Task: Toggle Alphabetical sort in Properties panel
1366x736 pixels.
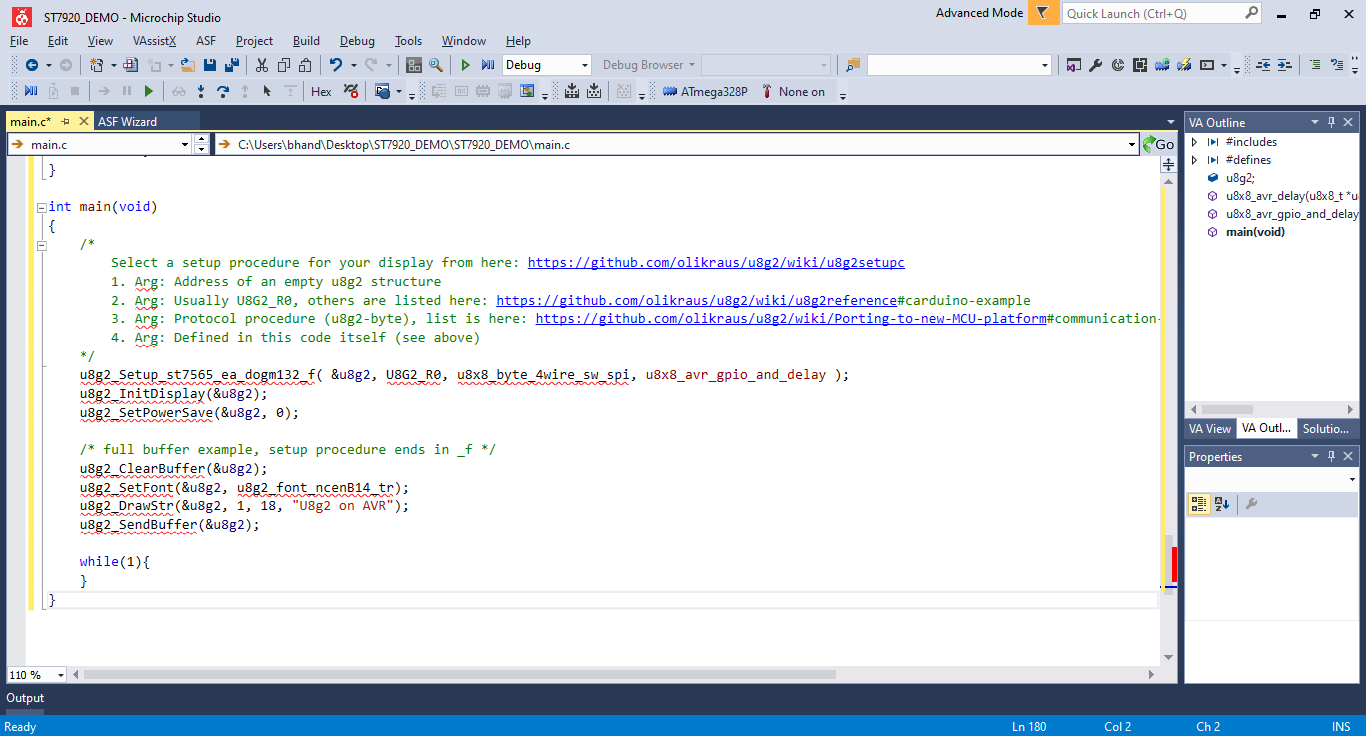Action: [x=1222, y=504]
